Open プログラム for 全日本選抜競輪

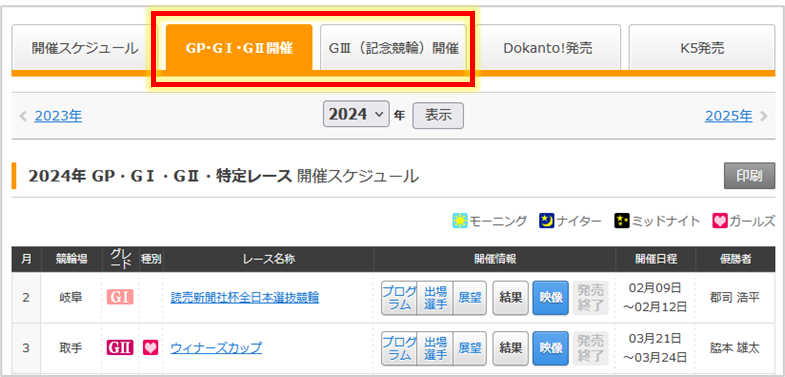[400, 298]
